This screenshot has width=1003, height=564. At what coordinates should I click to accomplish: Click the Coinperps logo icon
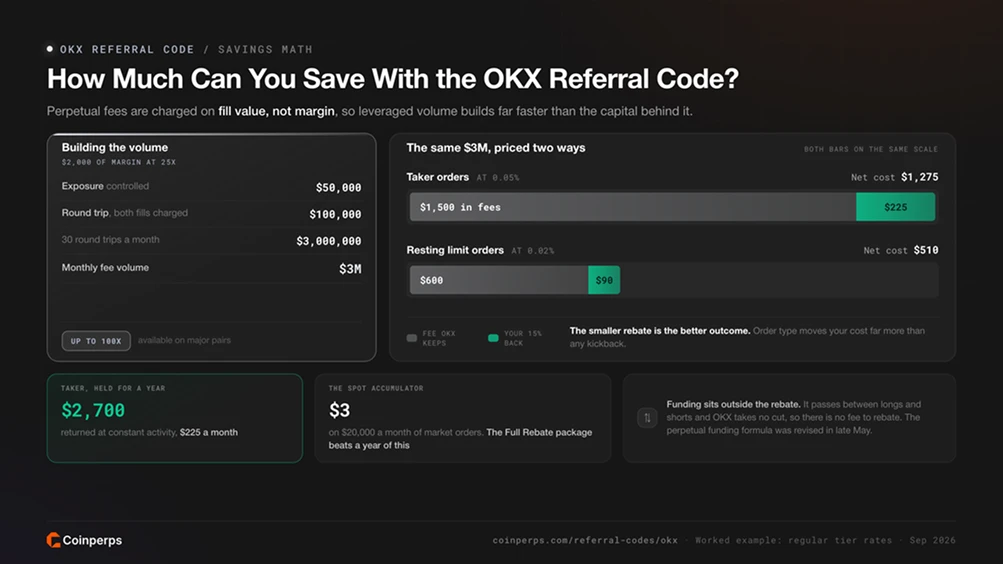pyautogui.click(x=53, y=540)
